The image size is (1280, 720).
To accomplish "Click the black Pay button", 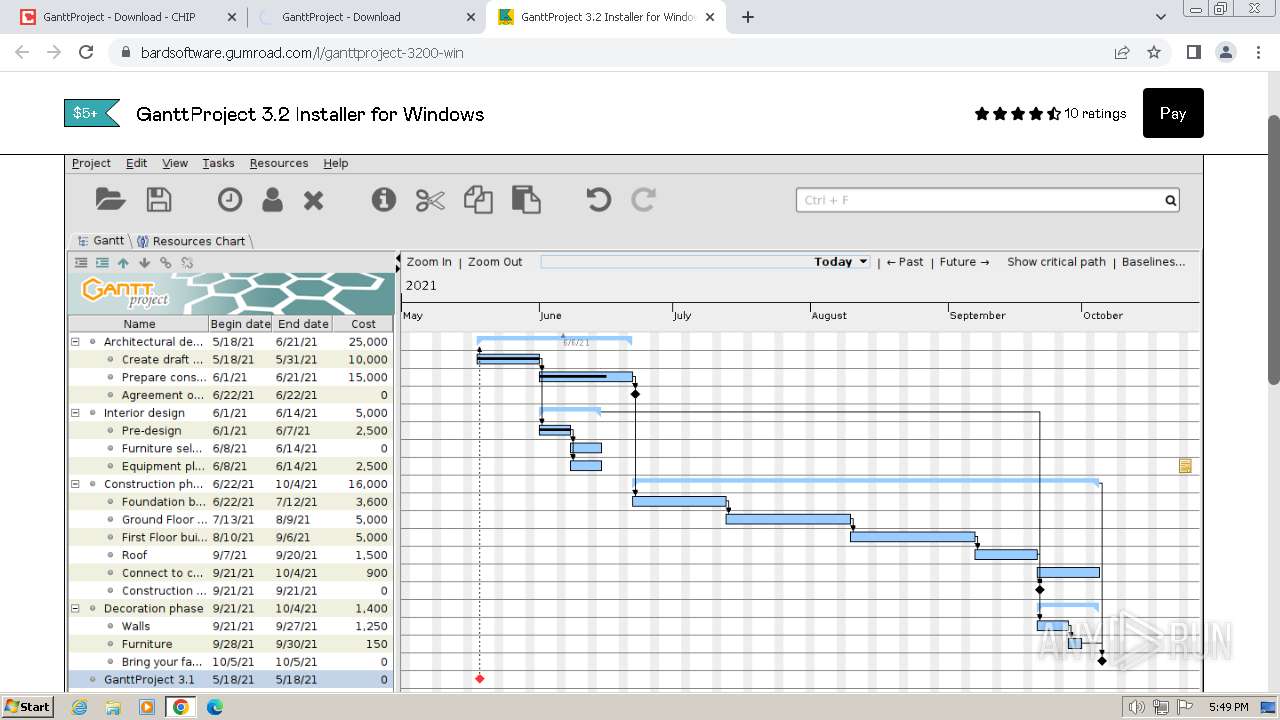I will (x=1173, y=113).
